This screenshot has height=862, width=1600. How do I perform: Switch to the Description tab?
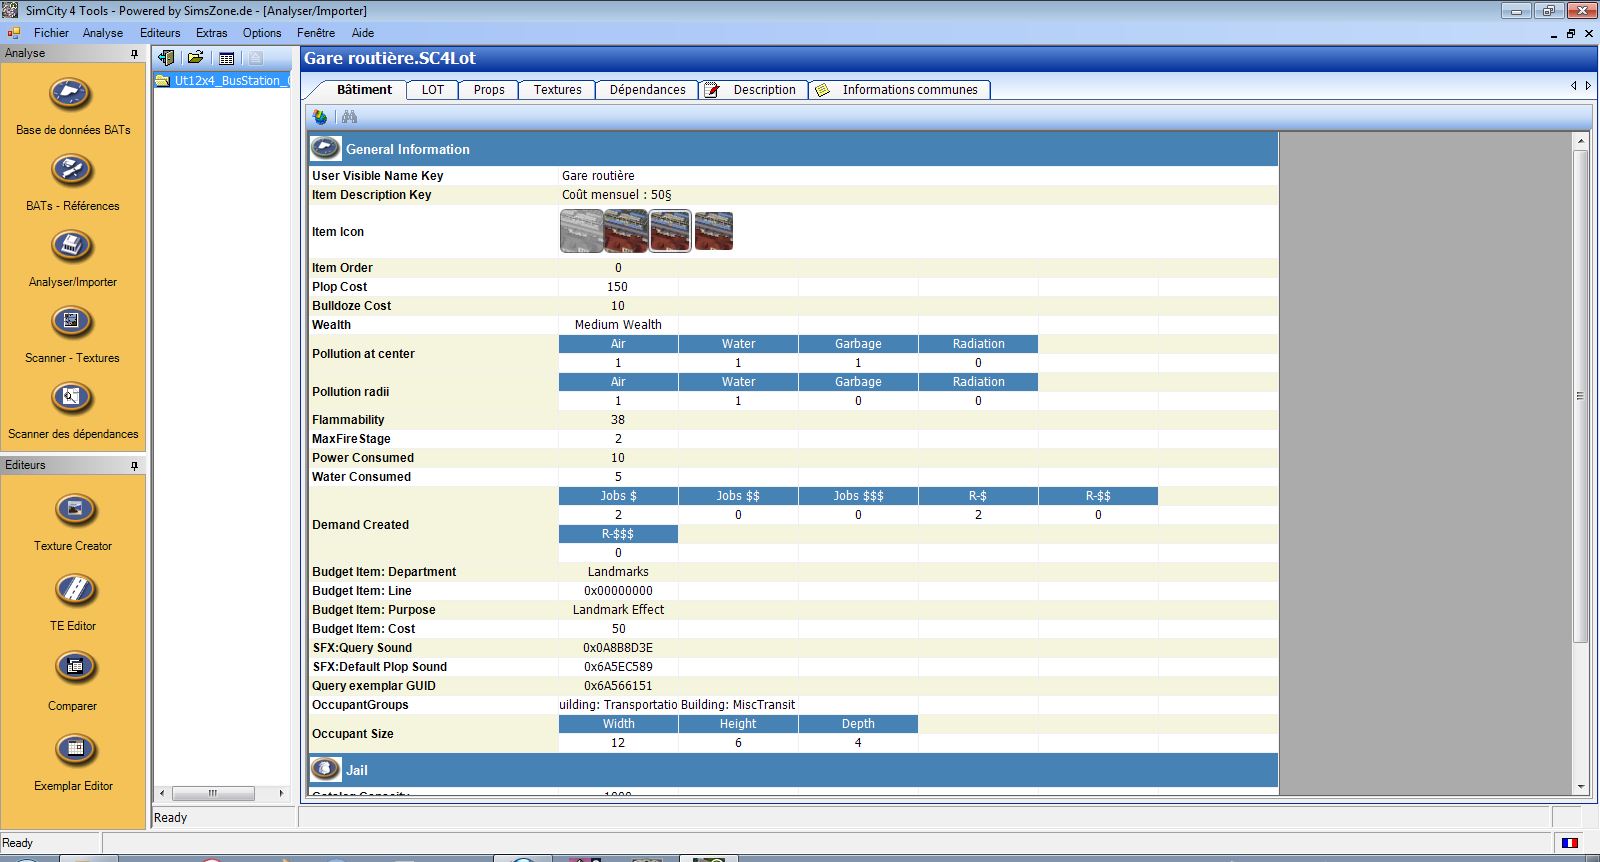753,90
